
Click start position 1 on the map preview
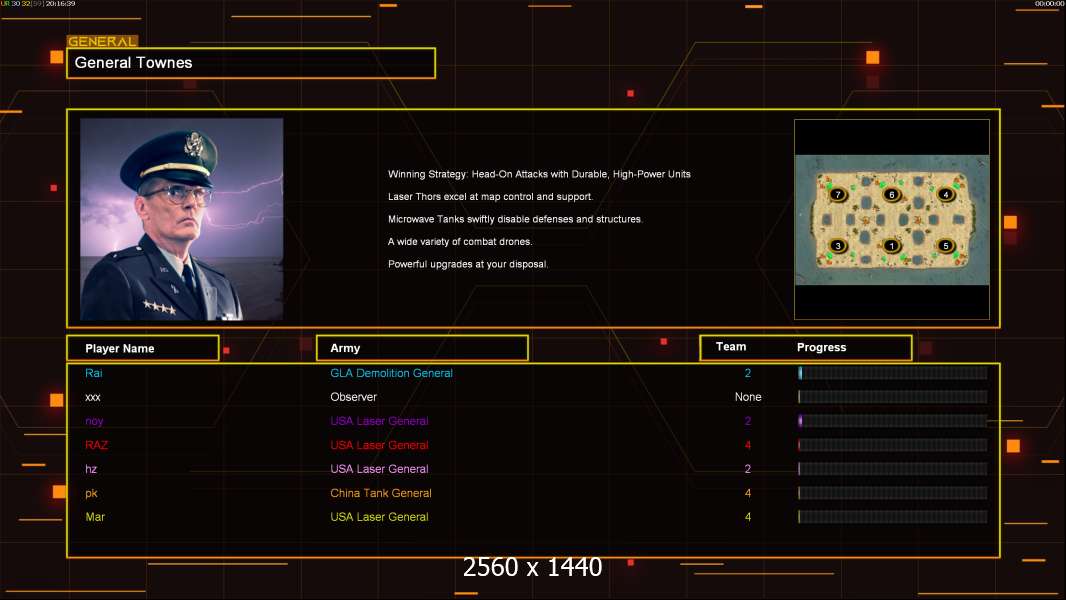[891, 246]
